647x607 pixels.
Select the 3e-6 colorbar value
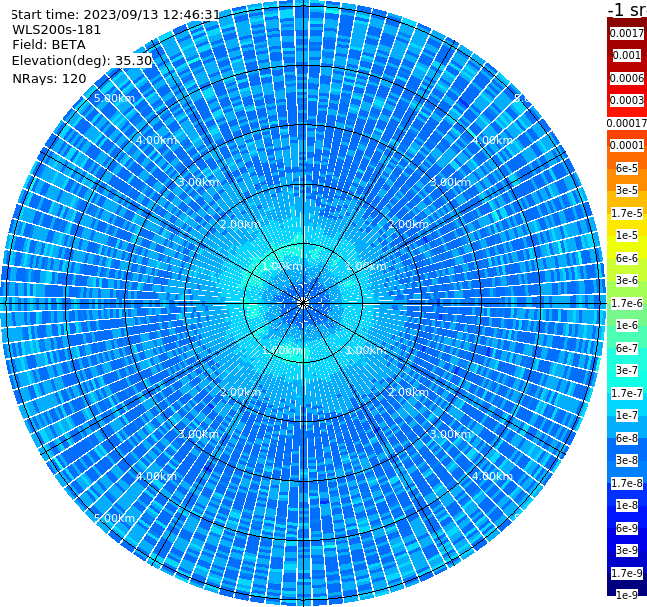click(x=627, y=280)
